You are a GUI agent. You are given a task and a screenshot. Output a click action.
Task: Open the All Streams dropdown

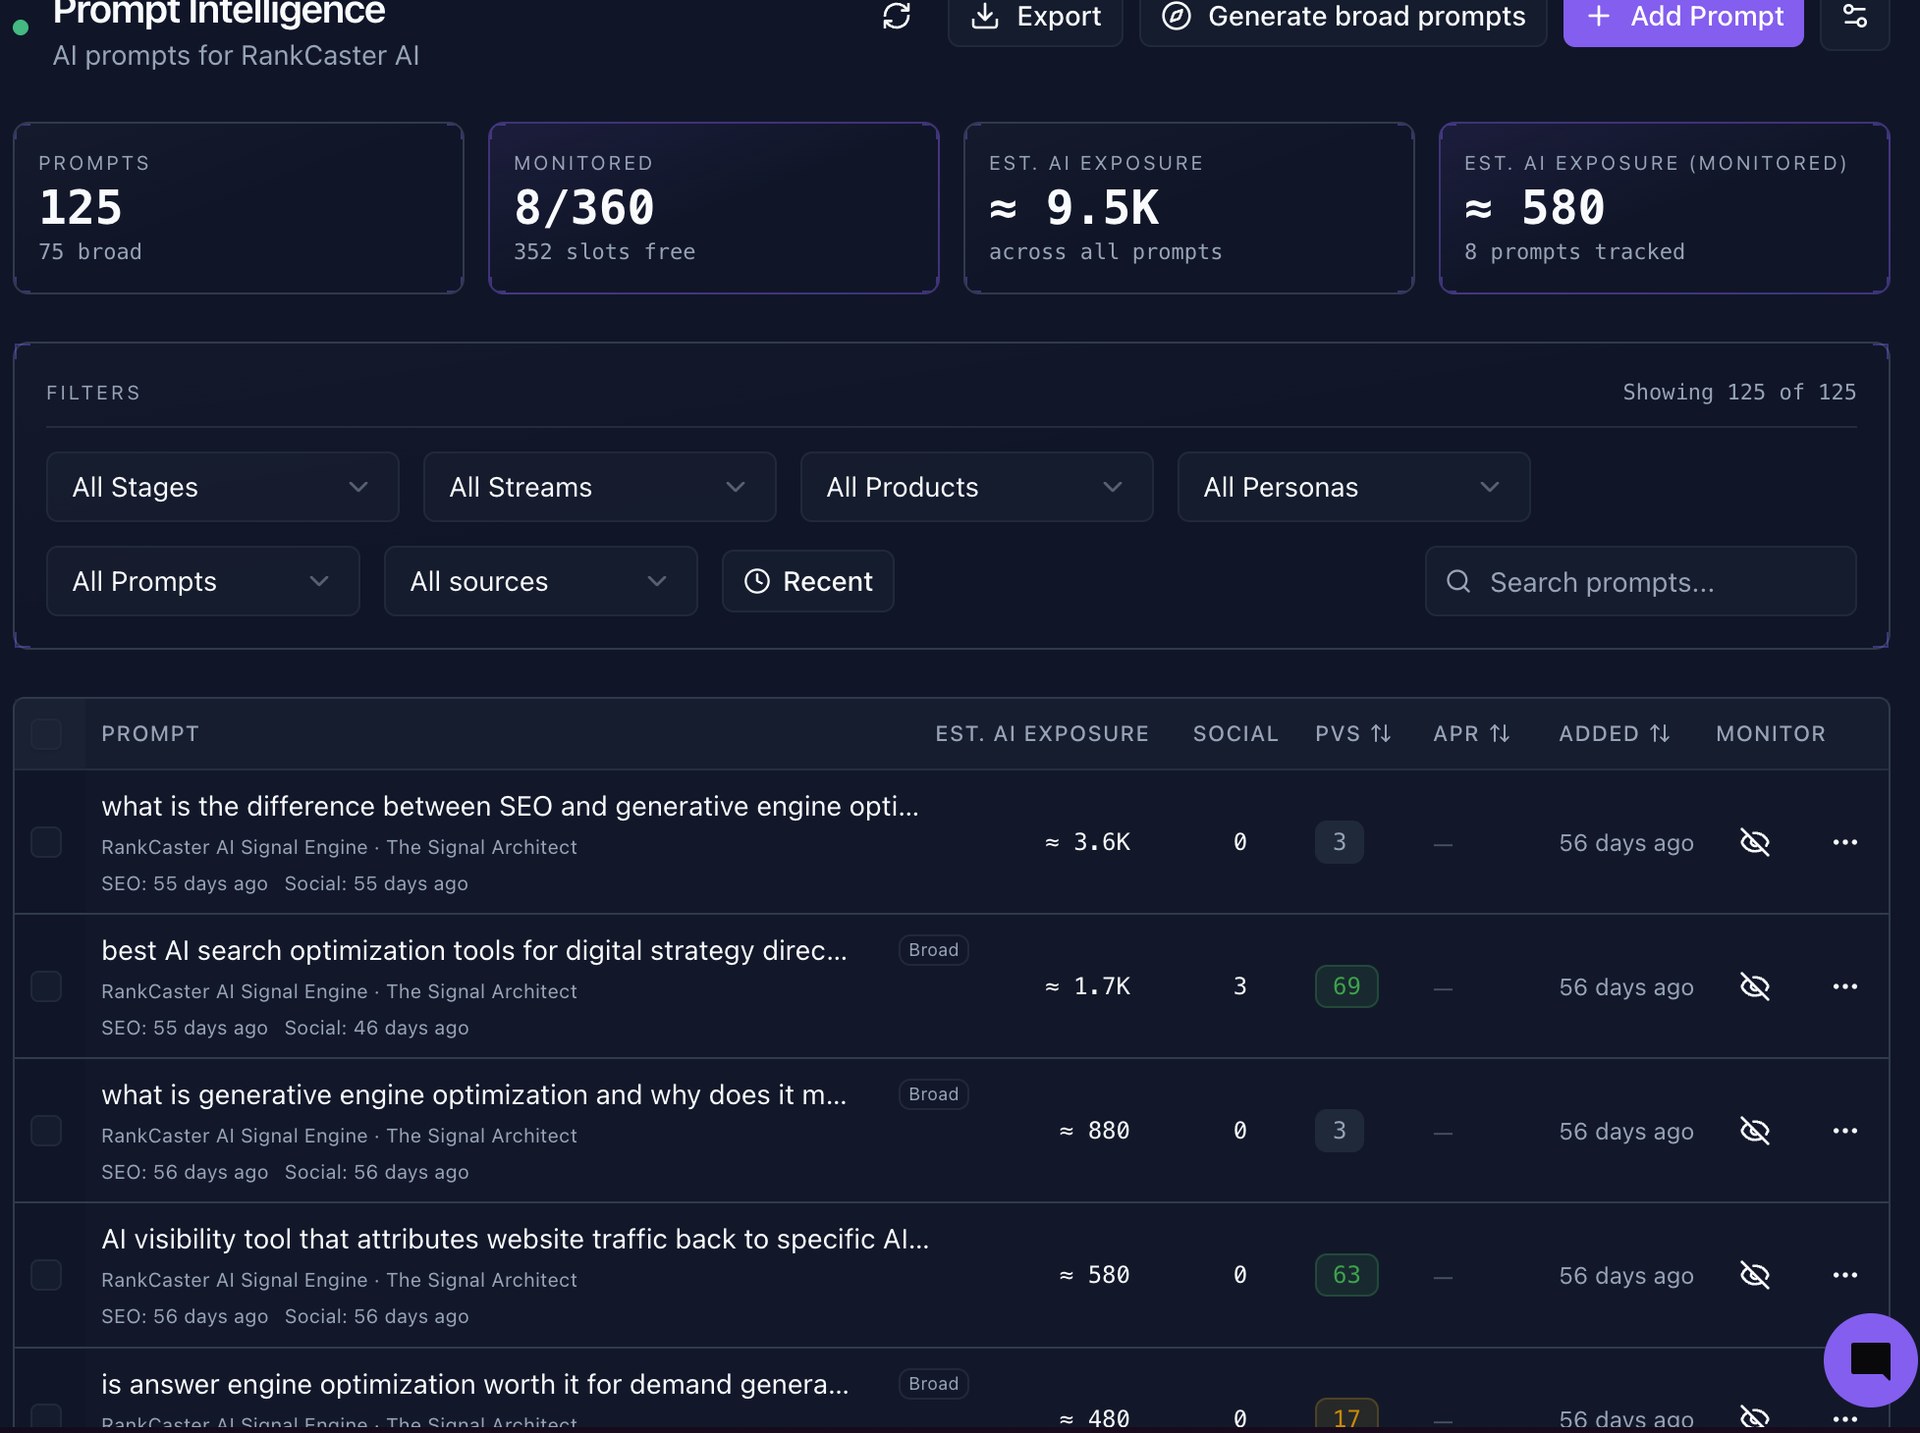599,487
